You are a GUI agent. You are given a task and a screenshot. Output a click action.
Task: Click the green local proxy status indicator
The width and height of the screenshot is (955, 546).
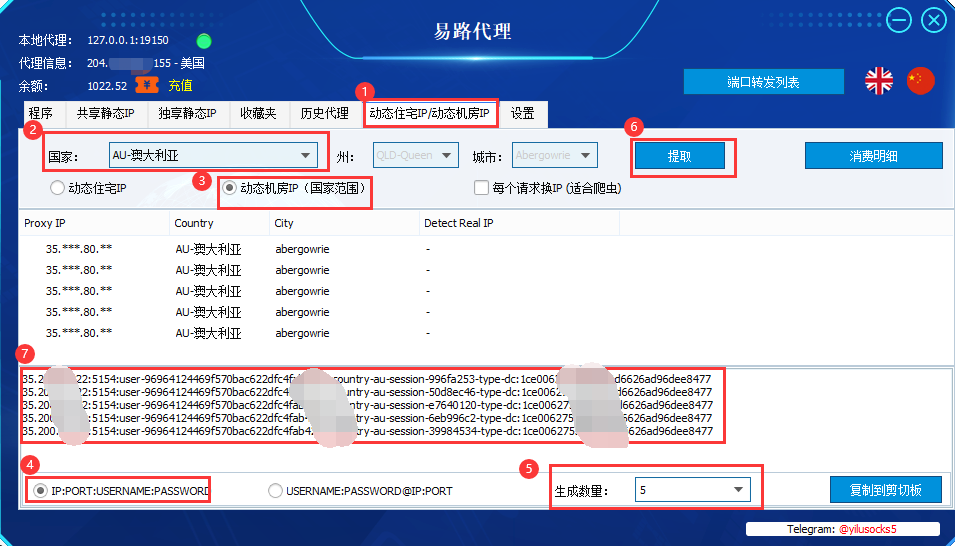pyautogui.click(x=204, y=41)
